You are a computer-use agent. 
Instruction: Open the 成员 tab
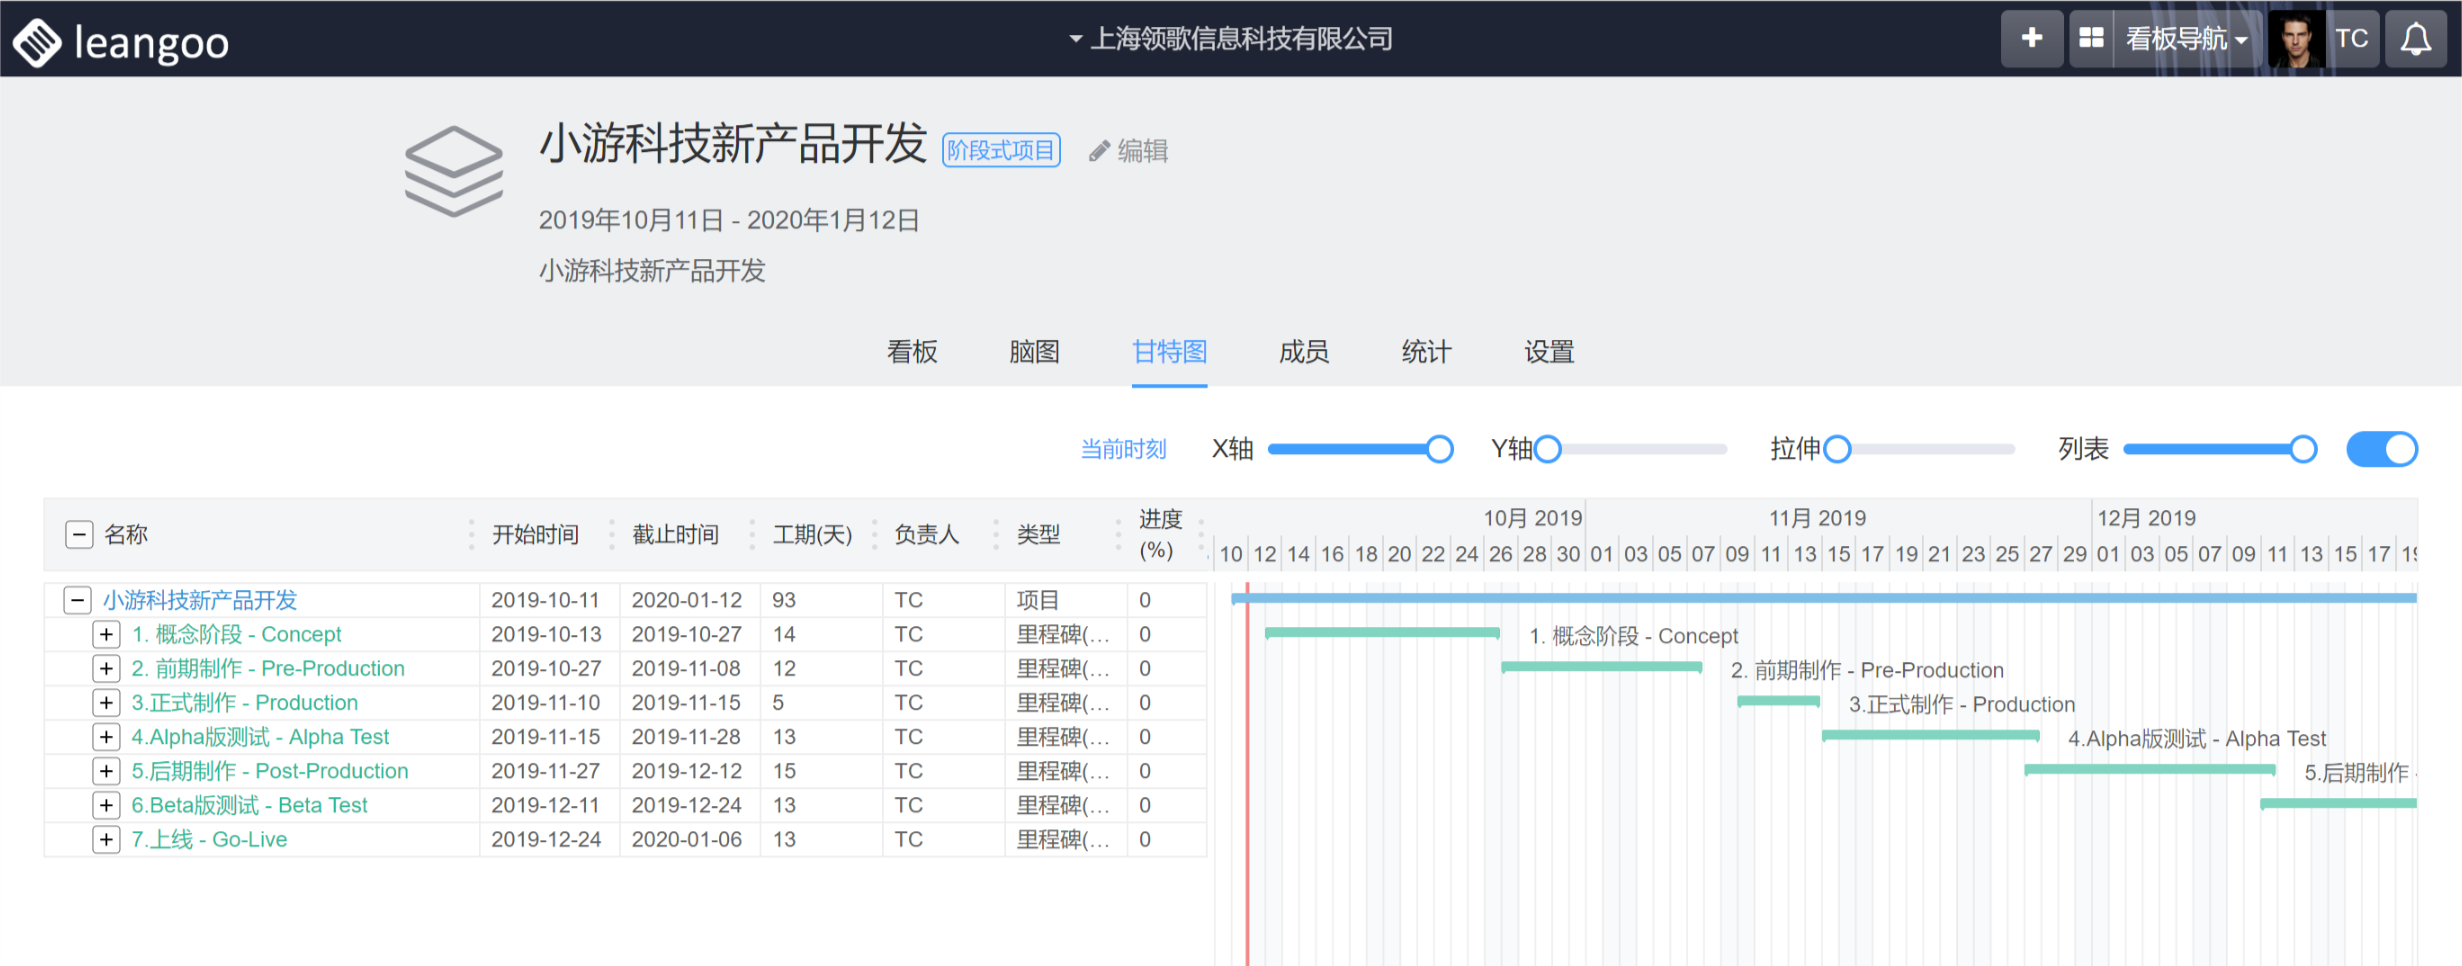pyautogui.click(x=1304, y=352)
